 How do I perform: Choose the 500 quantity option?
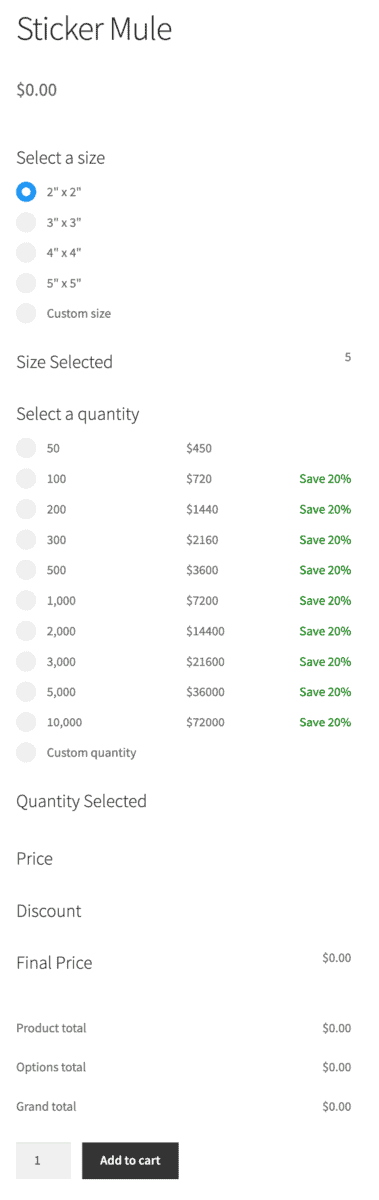[x=26, y=570]
